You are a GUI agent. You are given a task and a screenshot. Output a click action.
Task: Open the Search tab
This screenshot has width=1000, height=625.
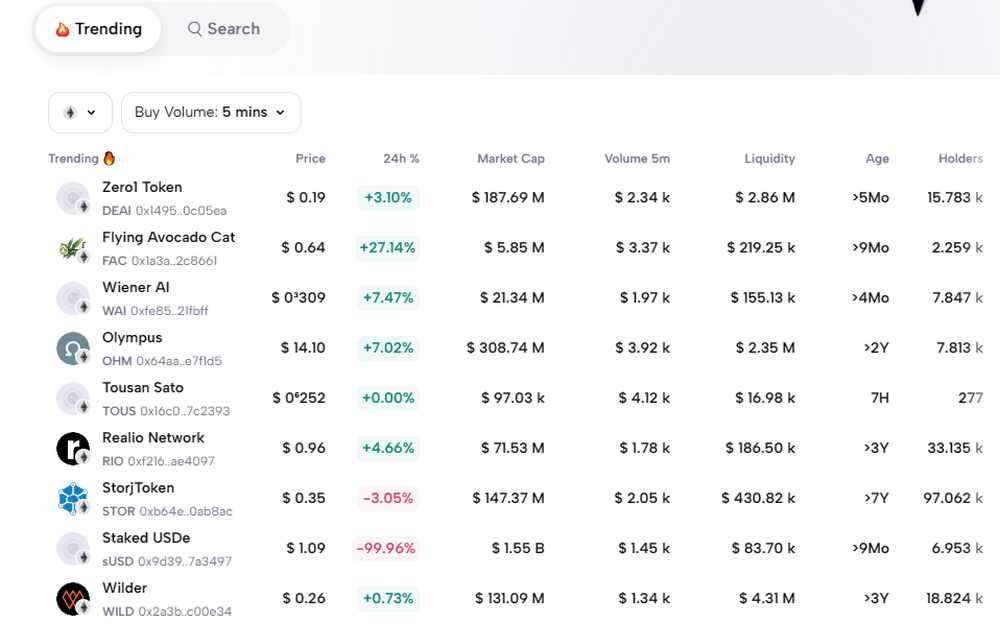224,29
